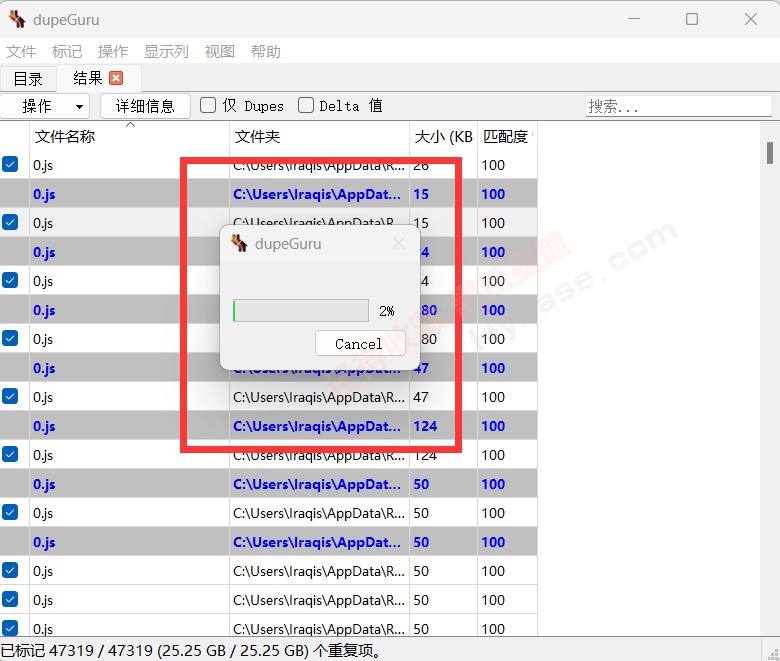Close the progress dialog with its X
Image resolution: width=780 pixels, height=661 pixels.
(399, 243)
